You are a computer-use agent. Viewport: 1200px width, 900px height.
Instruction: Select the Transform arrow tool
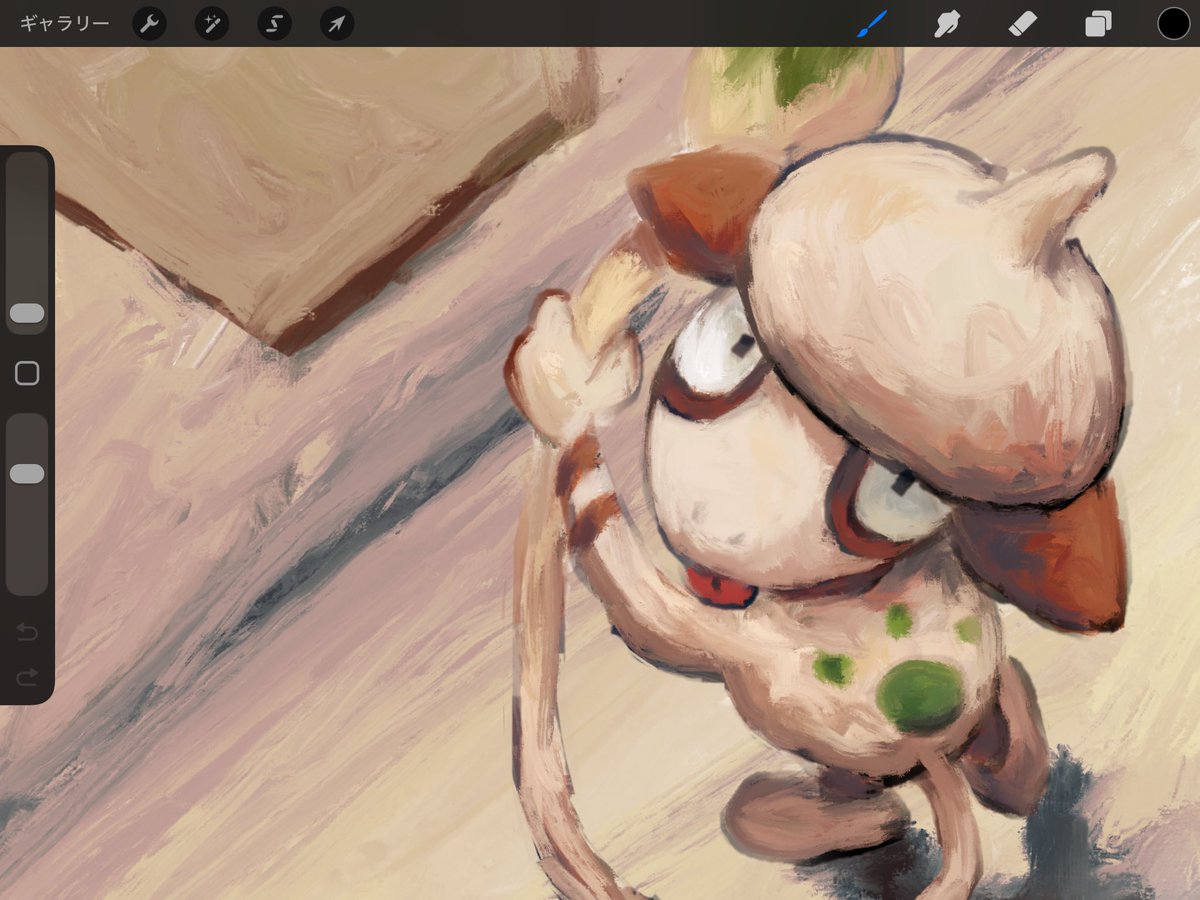pyautogui.click(x=337, y=23)
